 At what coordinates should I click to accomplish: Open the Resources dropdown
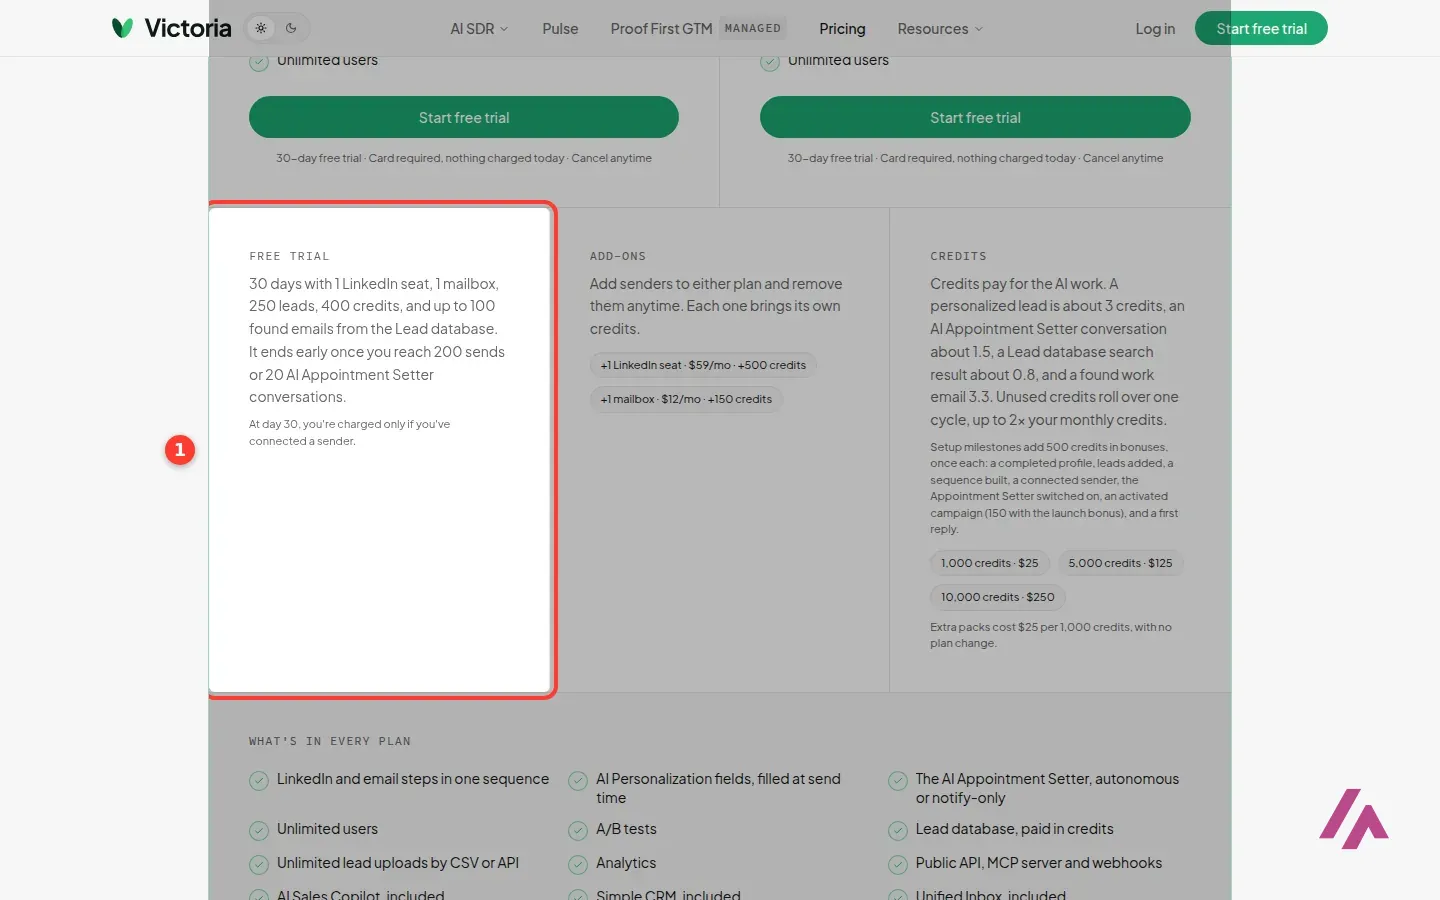[x=940, y=29]
